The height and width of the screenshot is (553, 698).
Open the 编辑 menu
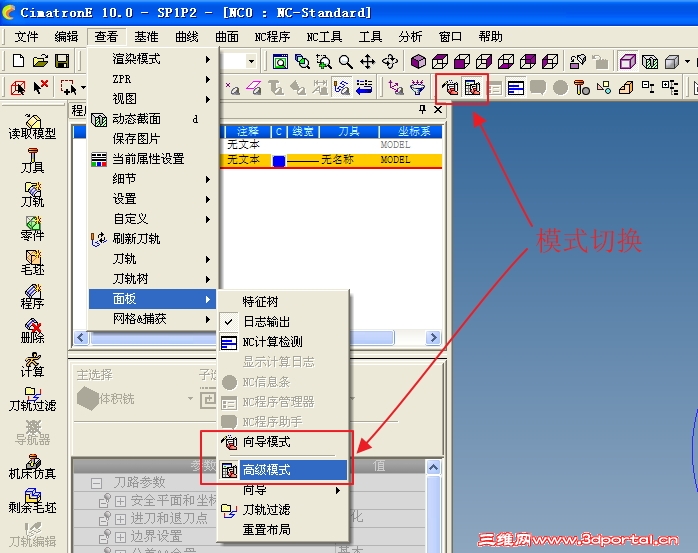tap(66, 37)
